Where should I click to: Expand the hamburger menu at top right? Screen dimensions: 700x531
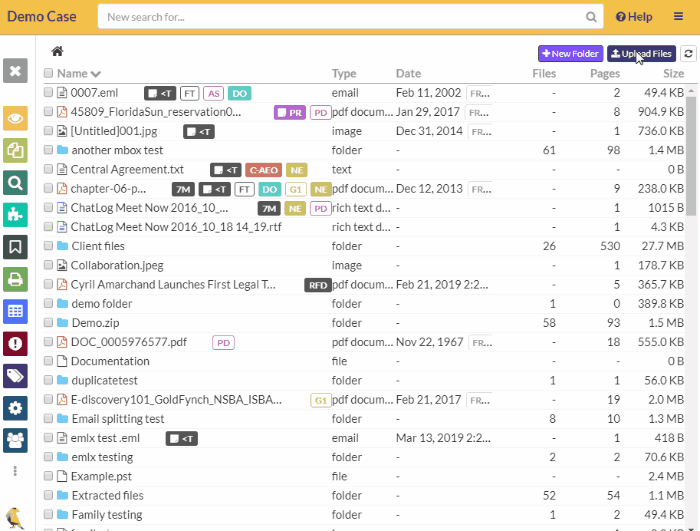coord(679,16)
